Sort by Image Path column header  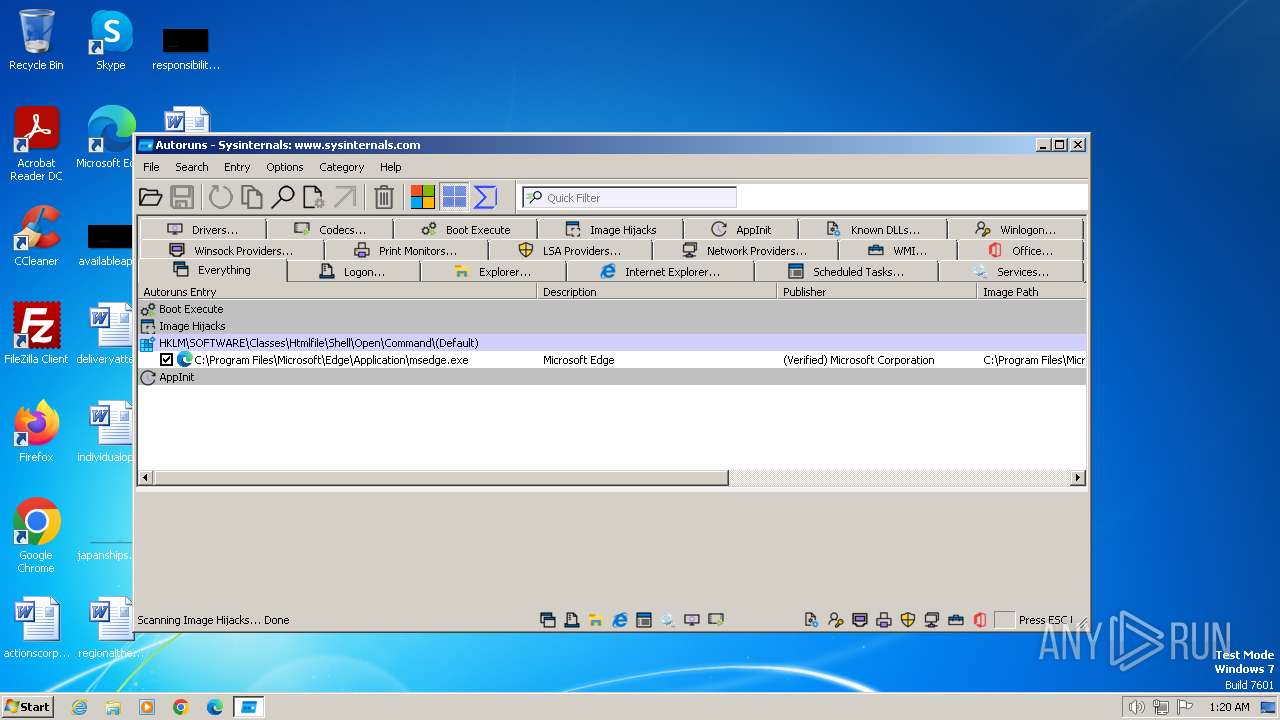point(1031,292)
